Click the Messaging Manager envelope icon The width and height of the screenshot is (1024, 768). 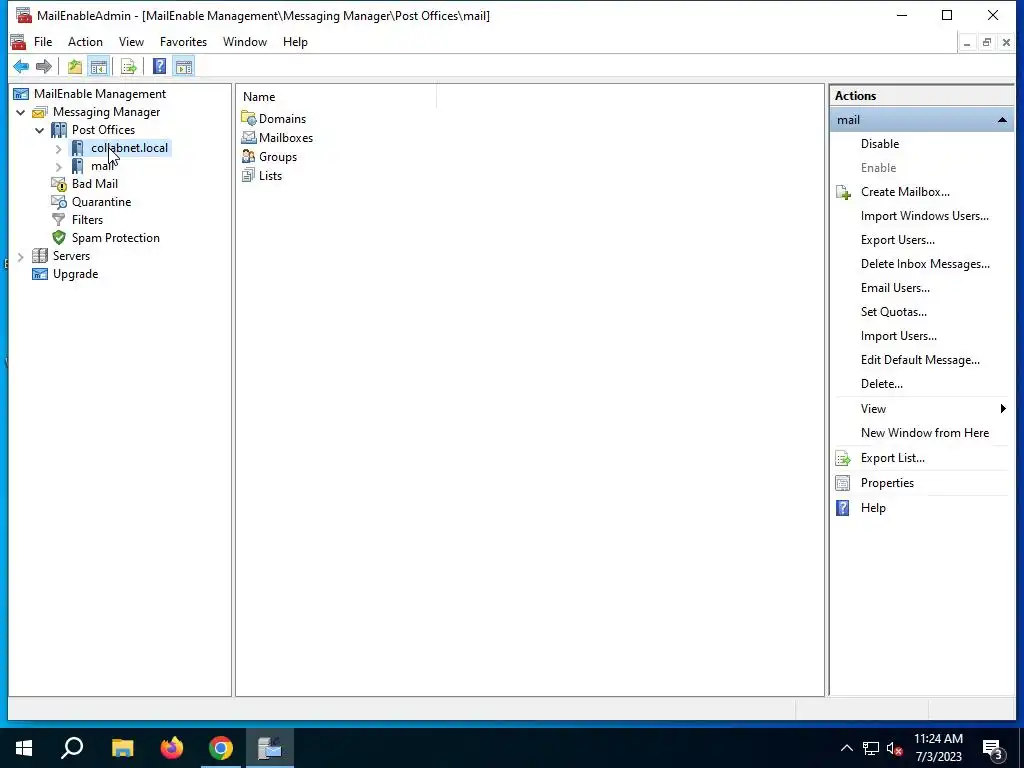pos(40,112)
